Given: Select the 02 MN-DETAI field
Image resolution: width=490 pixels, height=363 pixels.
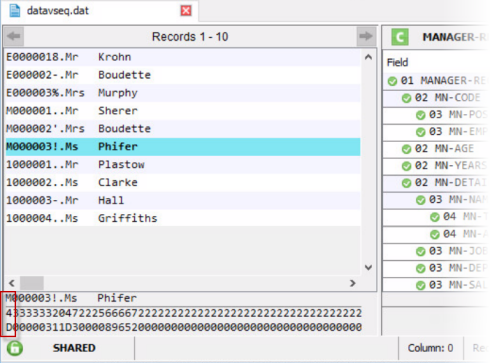Looking at the screenshot, I should click(x=437, y=183).
